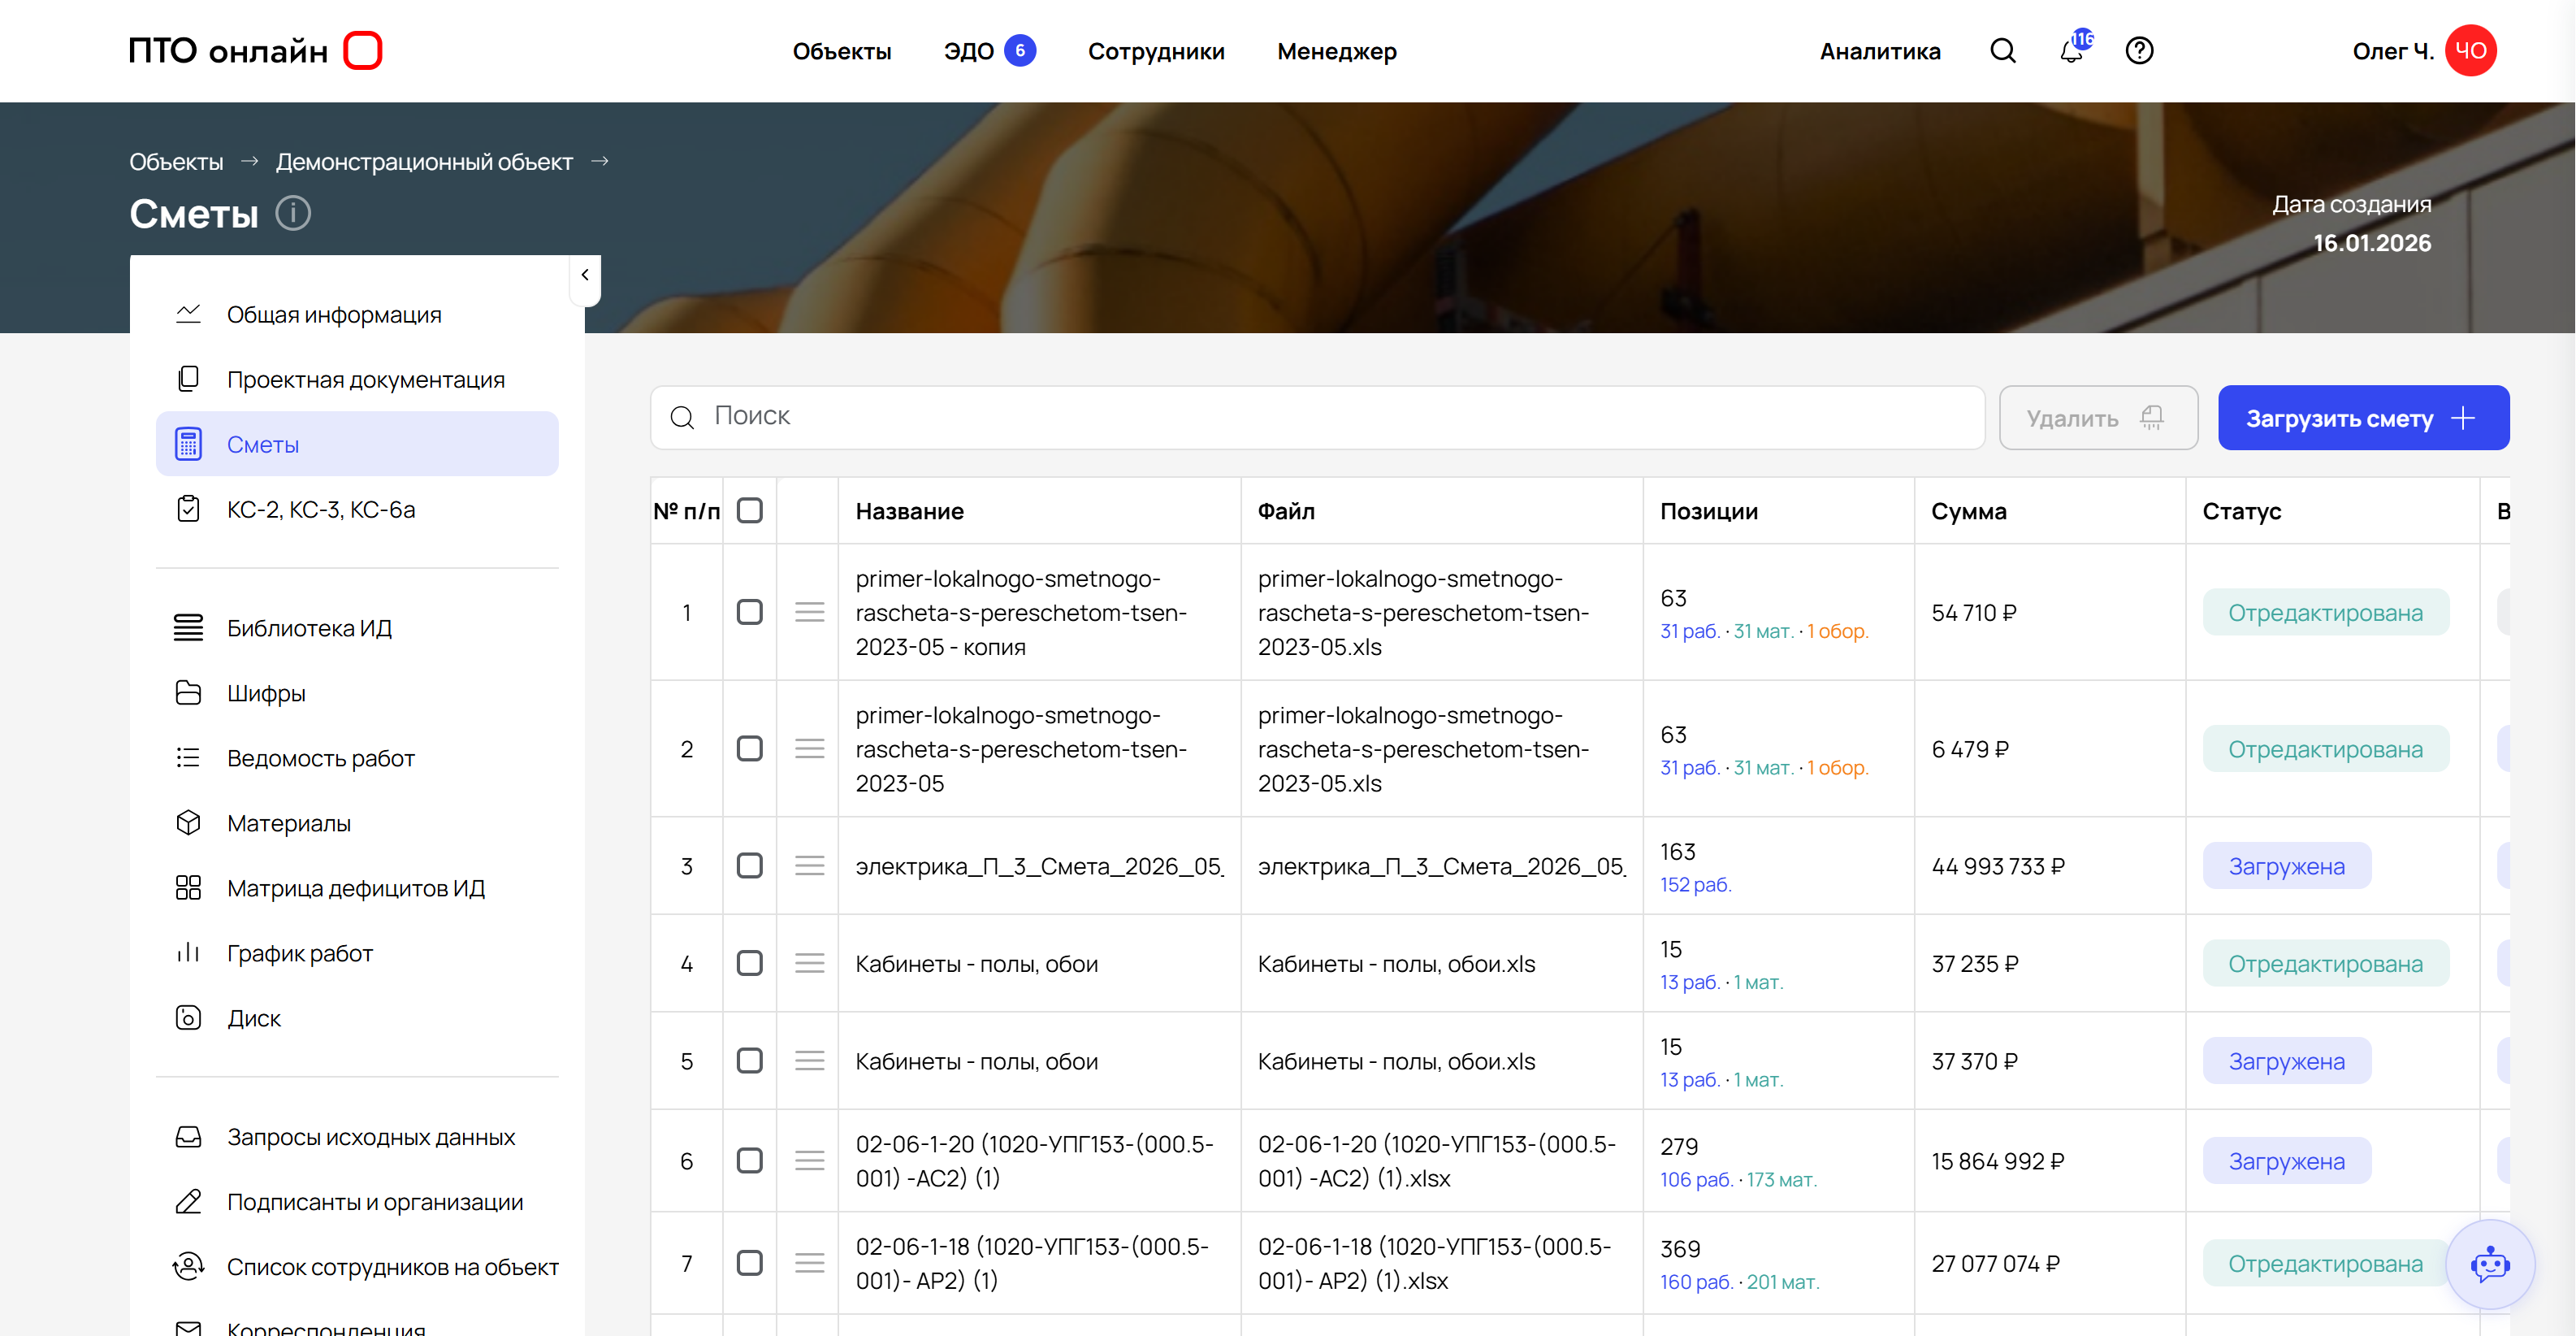Image resolution: width=2576 pixels, height=1336 pixels.
Task: Check the checkbox for row 1
Action: (x=749, y=612)
